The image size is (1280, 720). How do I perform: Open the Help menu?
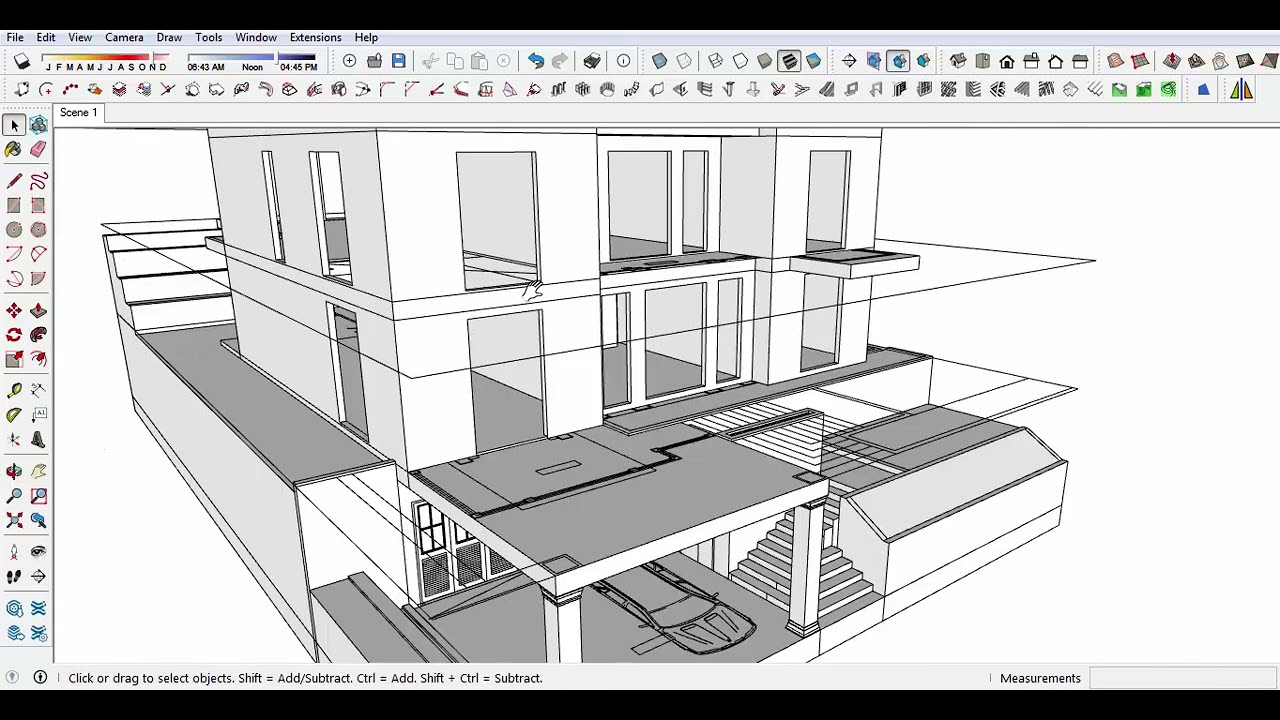(366, 37)
